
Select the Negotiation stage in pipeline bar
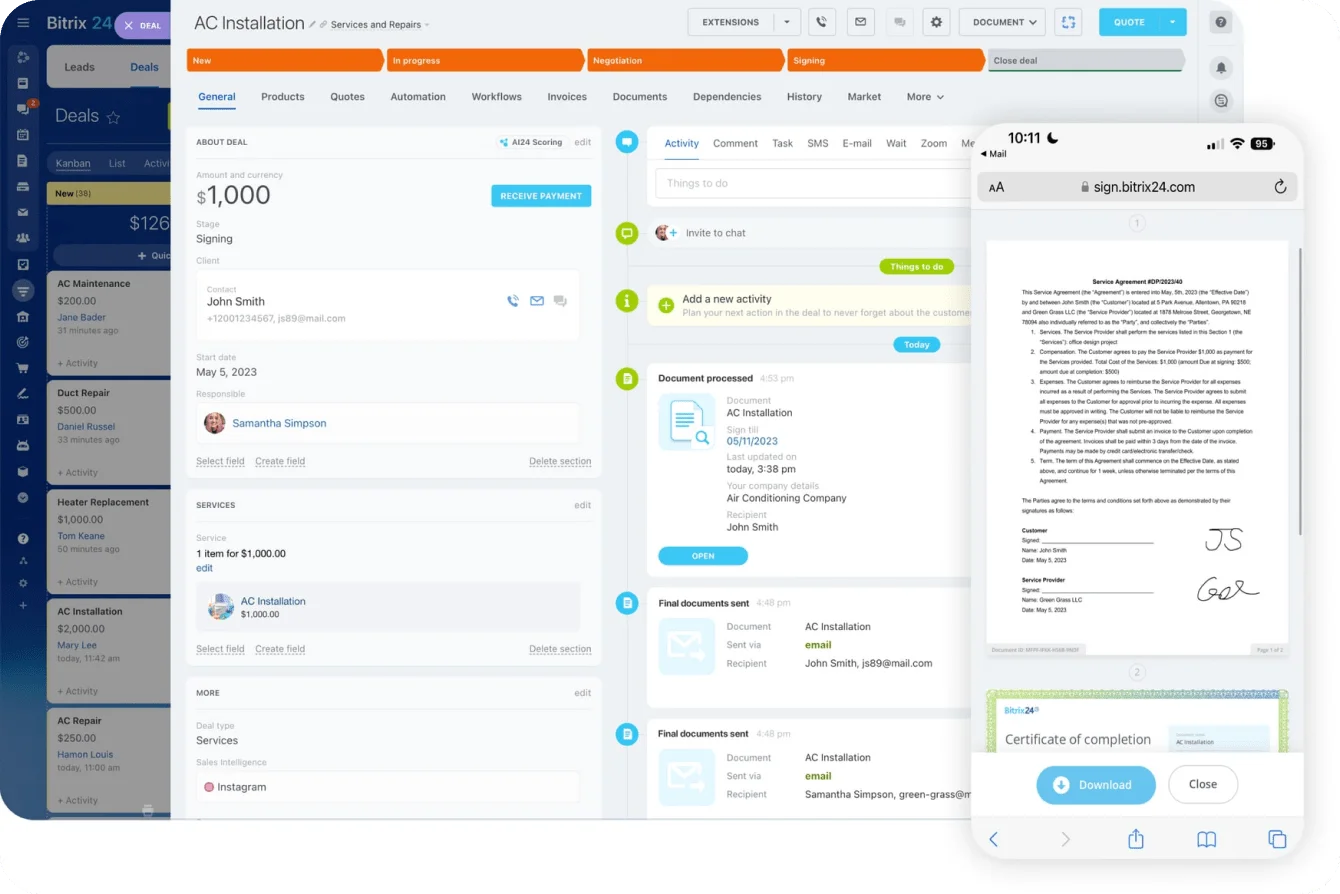tap(684, 61)
